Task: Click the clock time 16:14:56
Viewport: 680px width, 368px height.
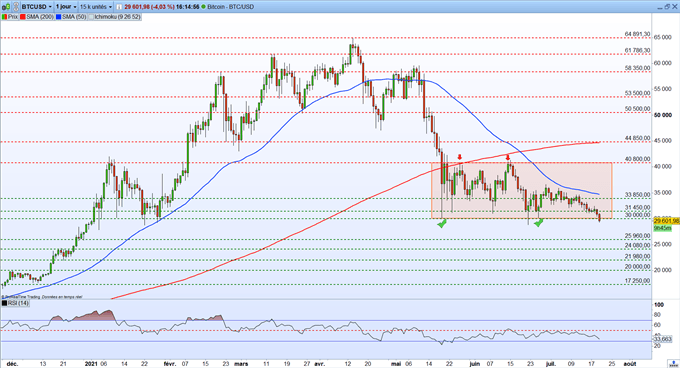Action: [x=187, y=7]
